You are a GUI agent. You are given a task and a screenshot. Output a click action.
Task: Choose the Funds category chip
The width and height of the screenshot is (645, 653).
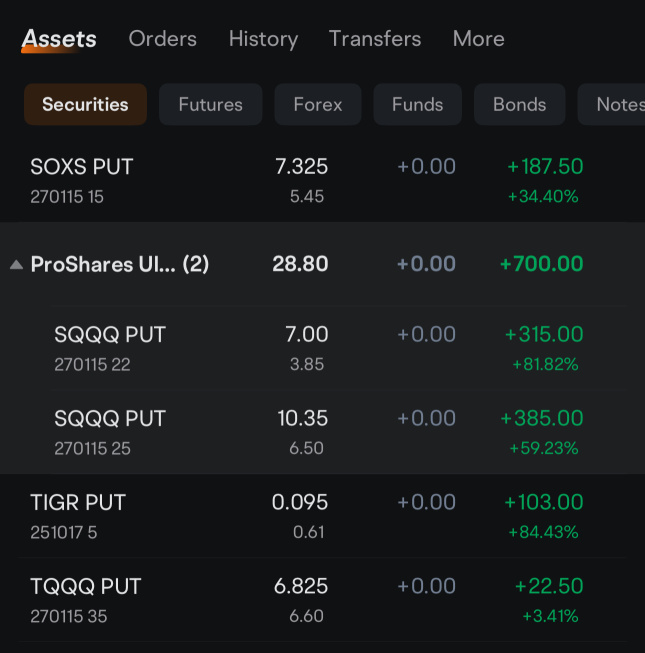pyautogui.click(x=417, y=104)
